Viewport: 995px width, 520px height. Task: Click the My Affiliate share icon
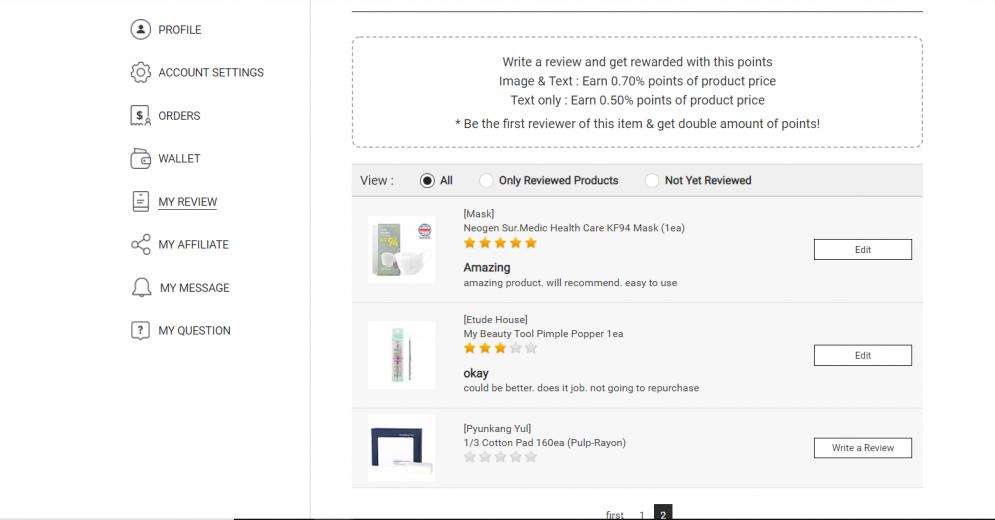pyautogui.click(x=141, y=244)
